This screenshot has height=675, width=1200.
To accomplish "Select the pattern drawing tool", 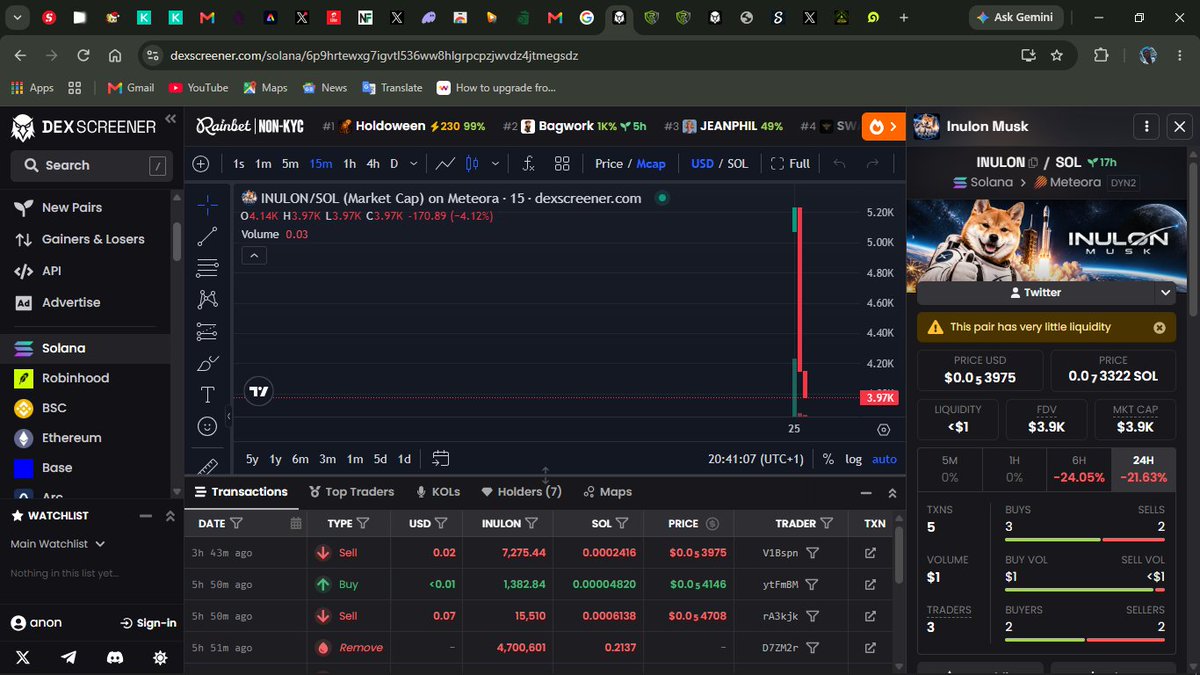I will coord(207,299).
